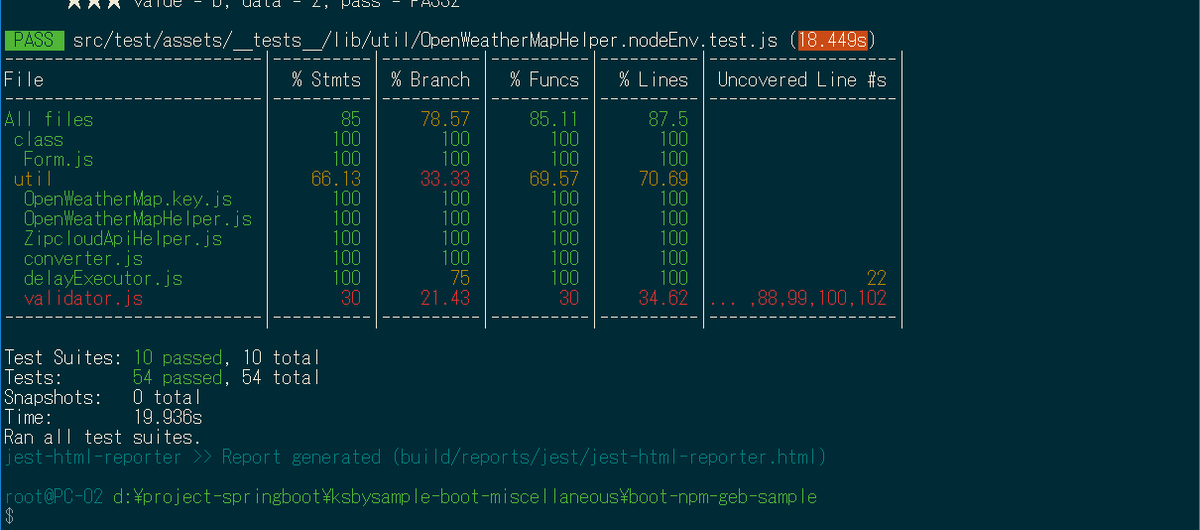
Task: Select the 'All files' coverage row label
Action: [48, 120]
